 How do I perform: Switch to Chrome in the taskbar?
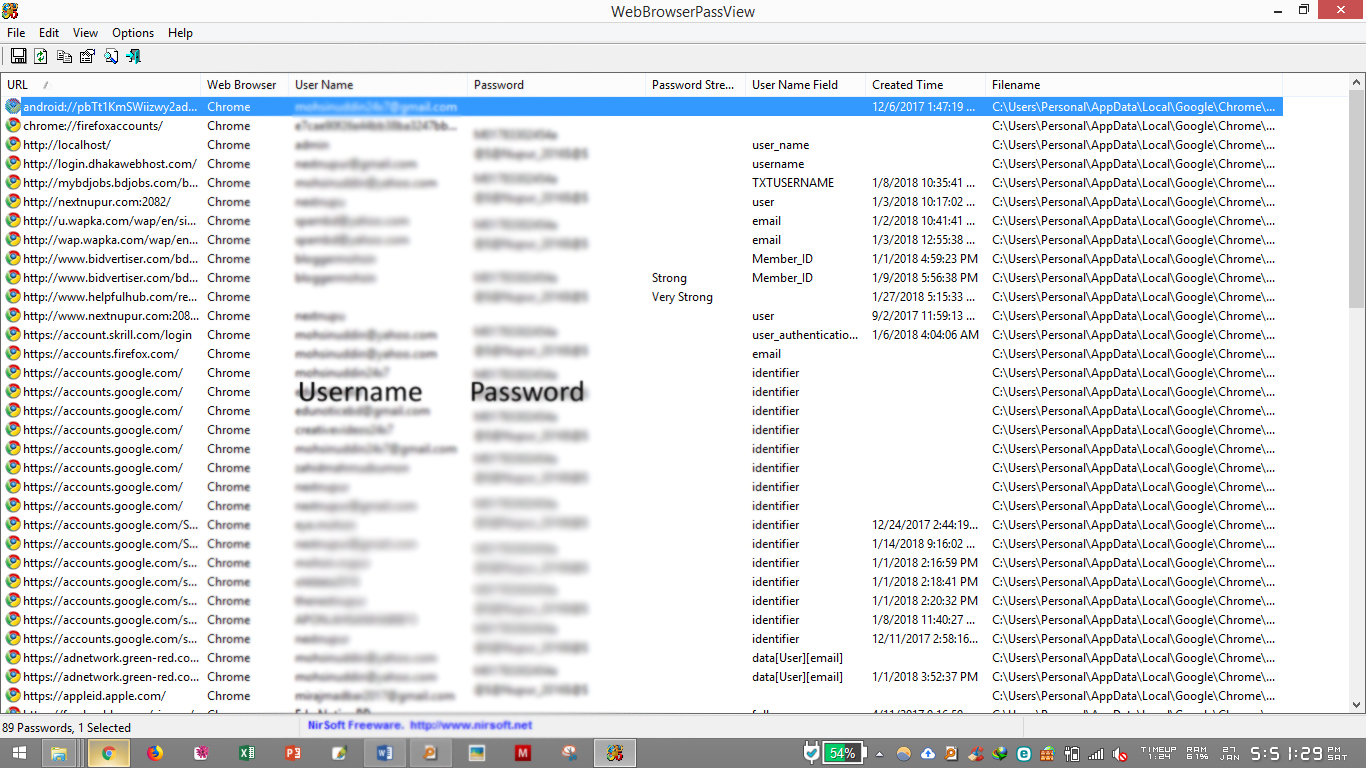(x=108, y=753)
